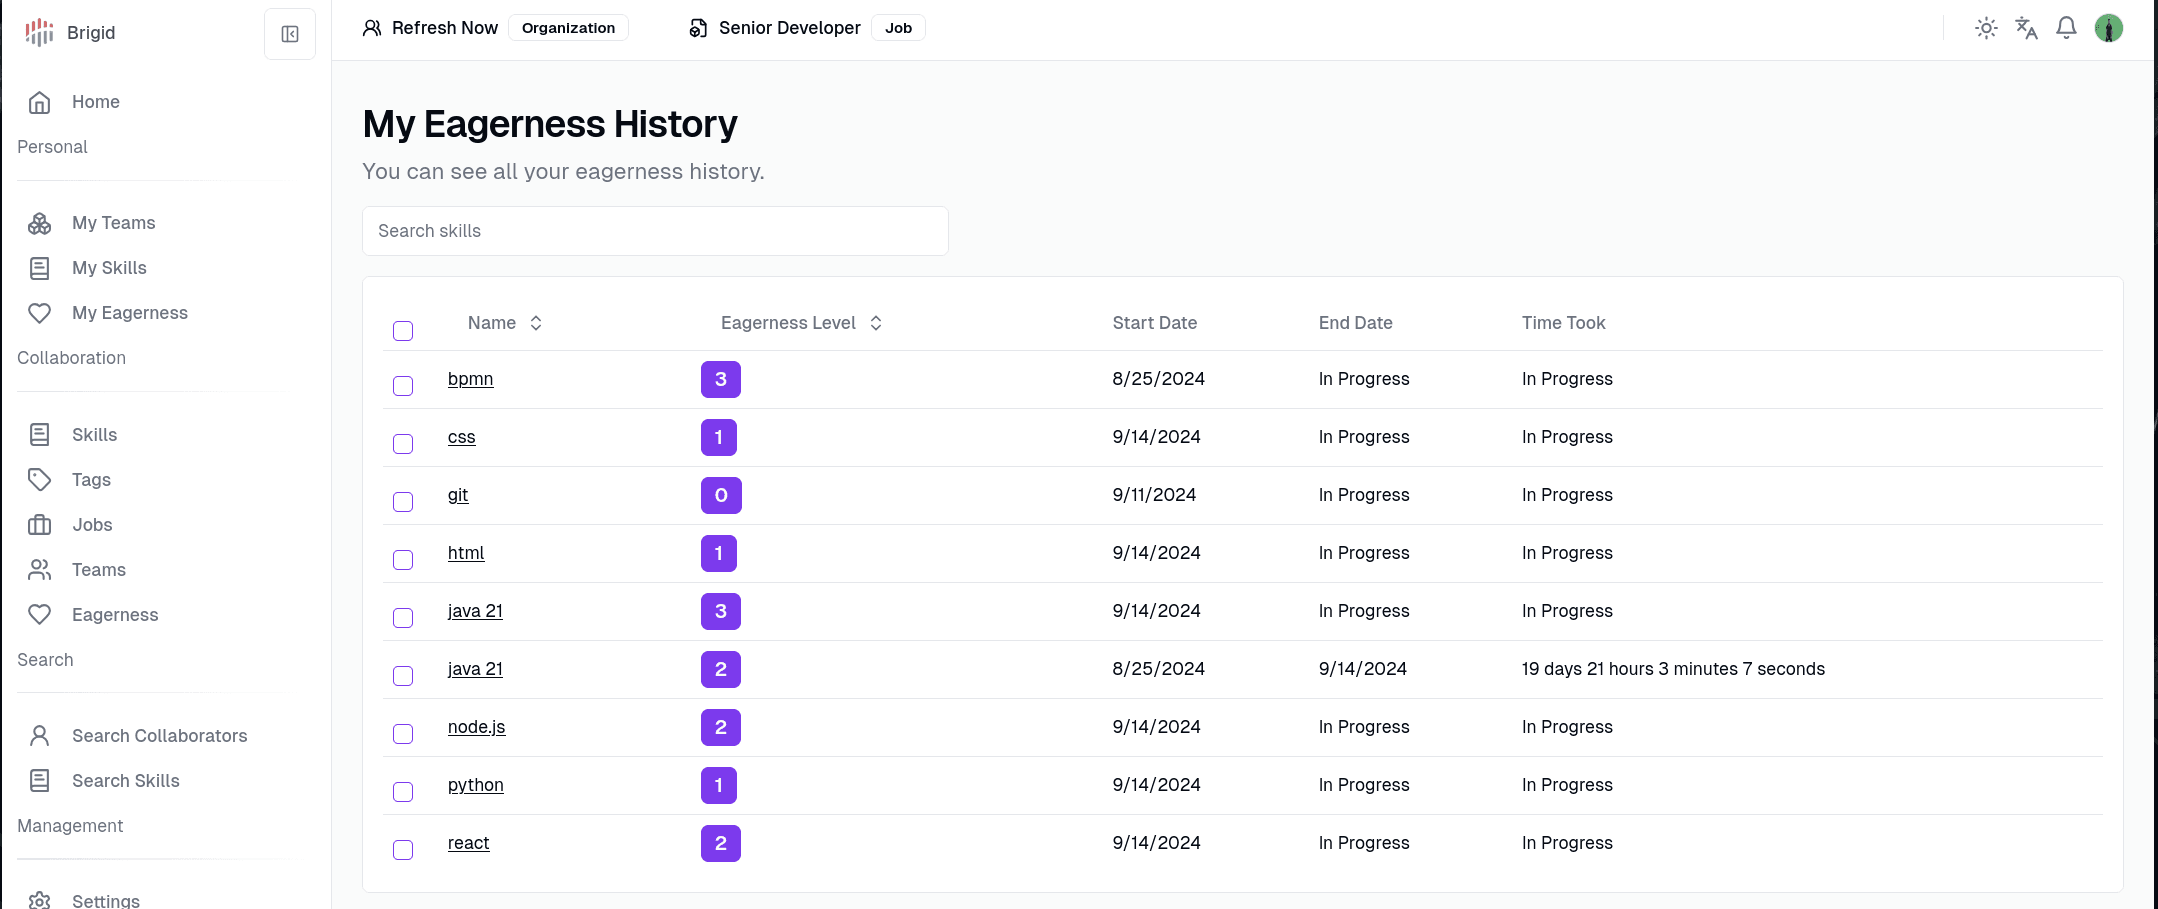Image resolution: width=2158 pixels, height=909 pixels.
Task: Open My Eagerness page
Action: 129,312
